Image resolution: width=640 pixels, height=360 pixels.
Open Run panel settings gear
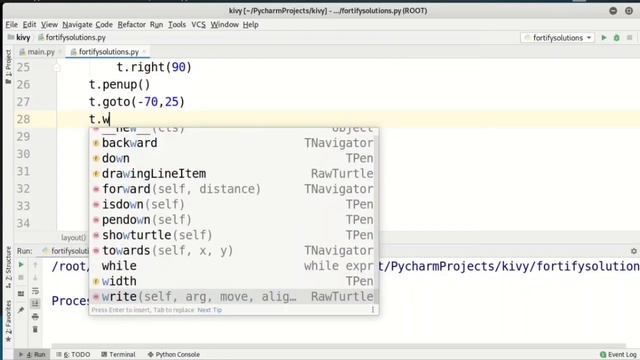tap(633, 251)
